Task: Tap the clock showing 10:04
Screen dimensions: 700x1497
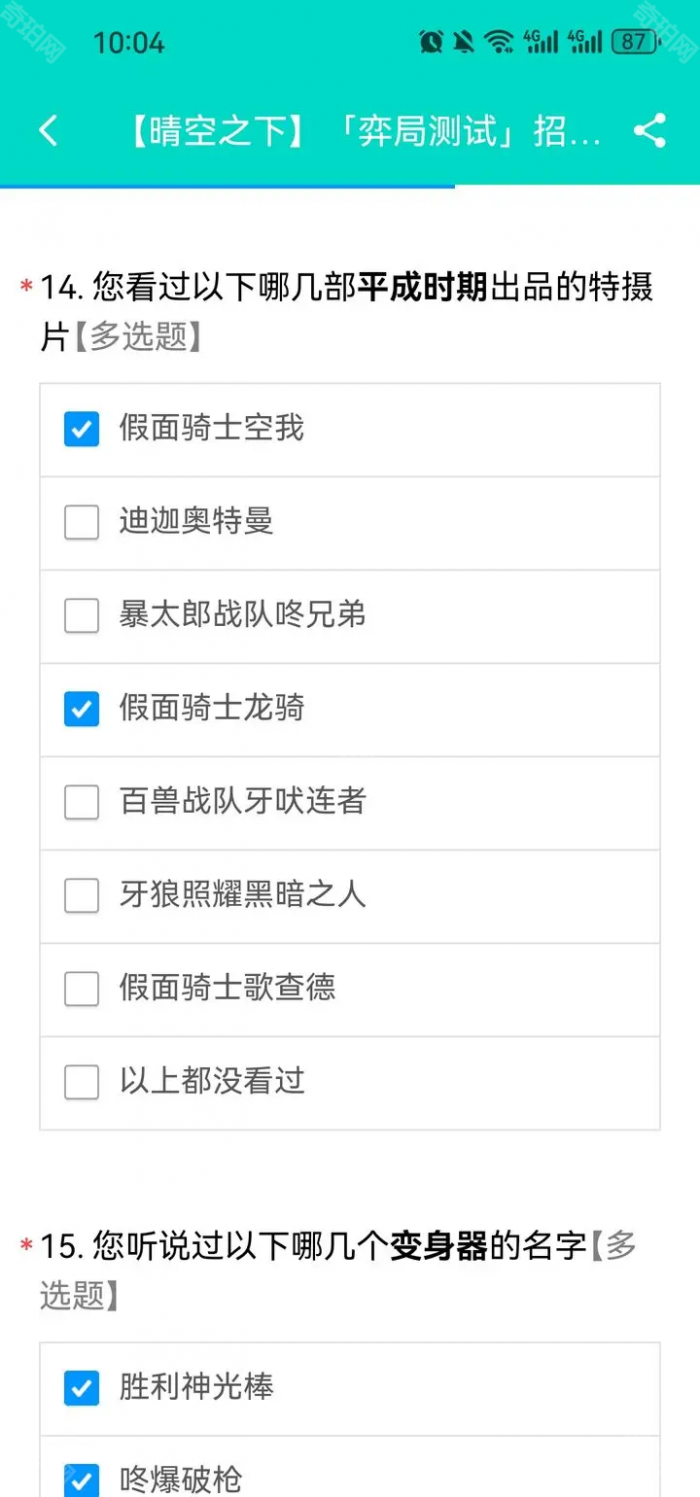Action: tap(128, 42)
